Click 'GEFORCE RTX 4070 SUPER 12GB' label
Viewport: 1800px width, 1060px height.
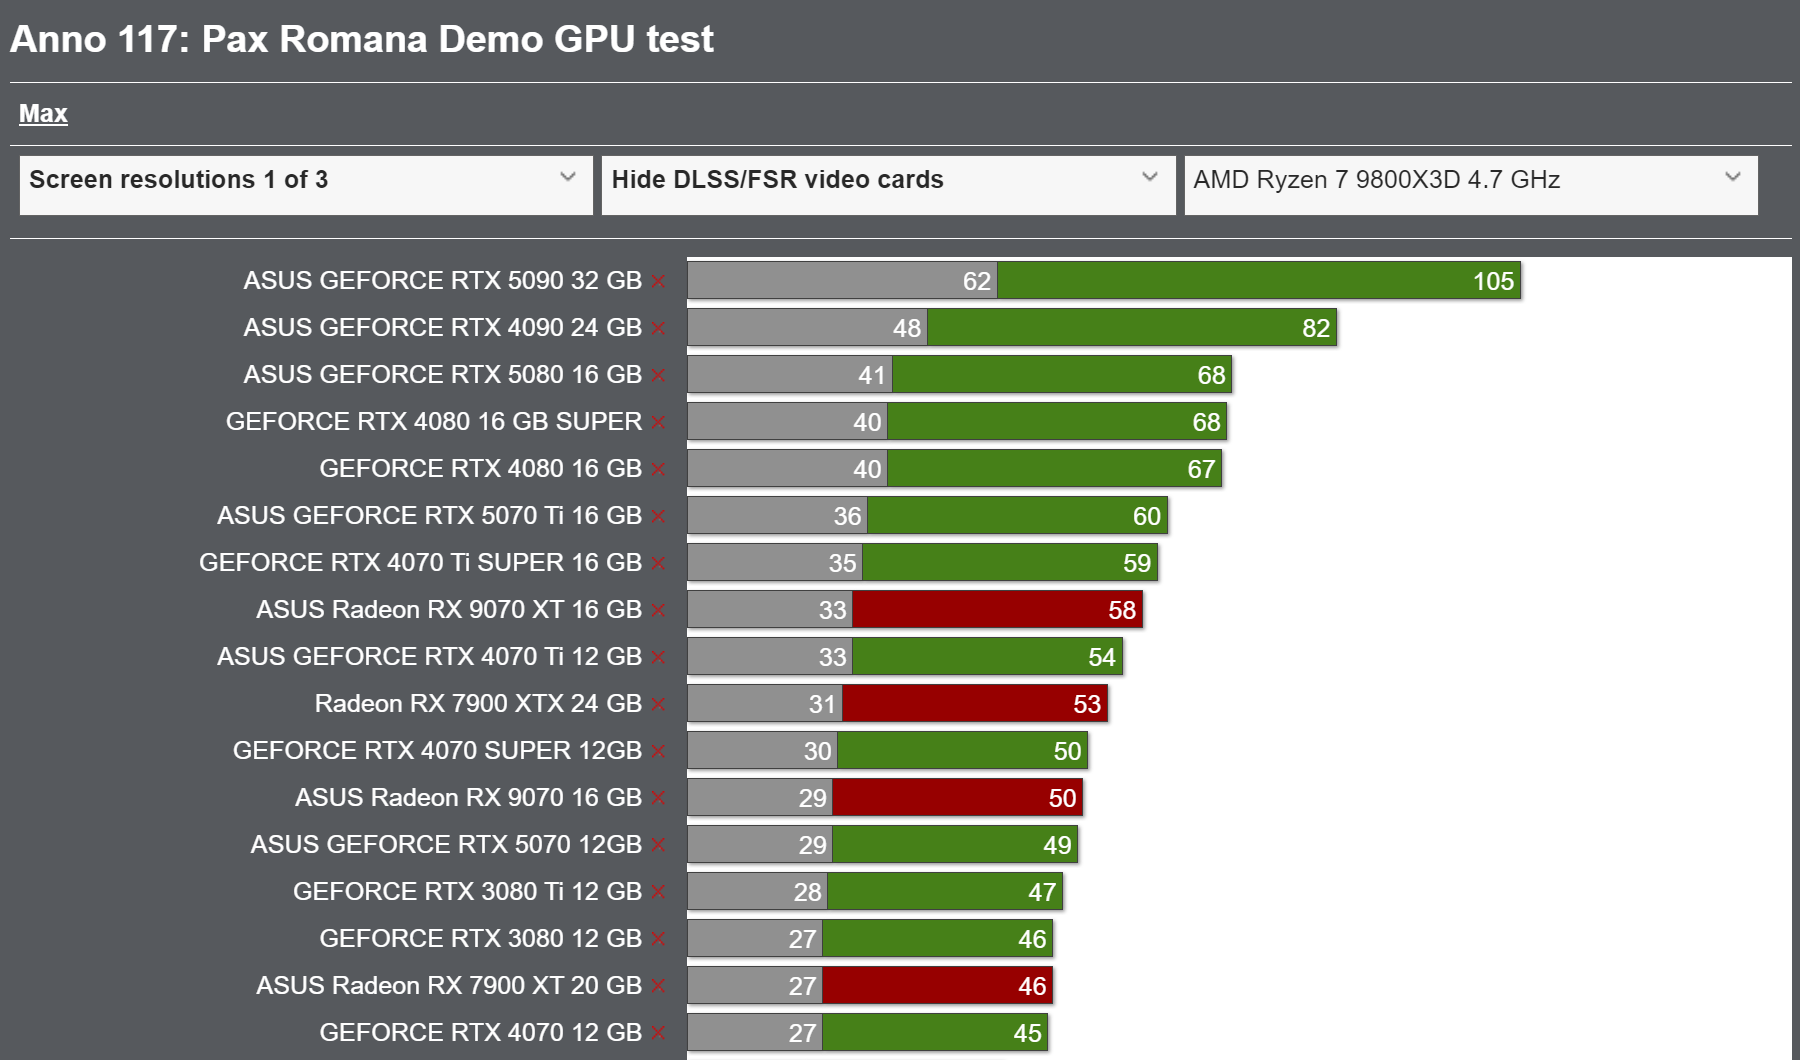click(437, 751)
